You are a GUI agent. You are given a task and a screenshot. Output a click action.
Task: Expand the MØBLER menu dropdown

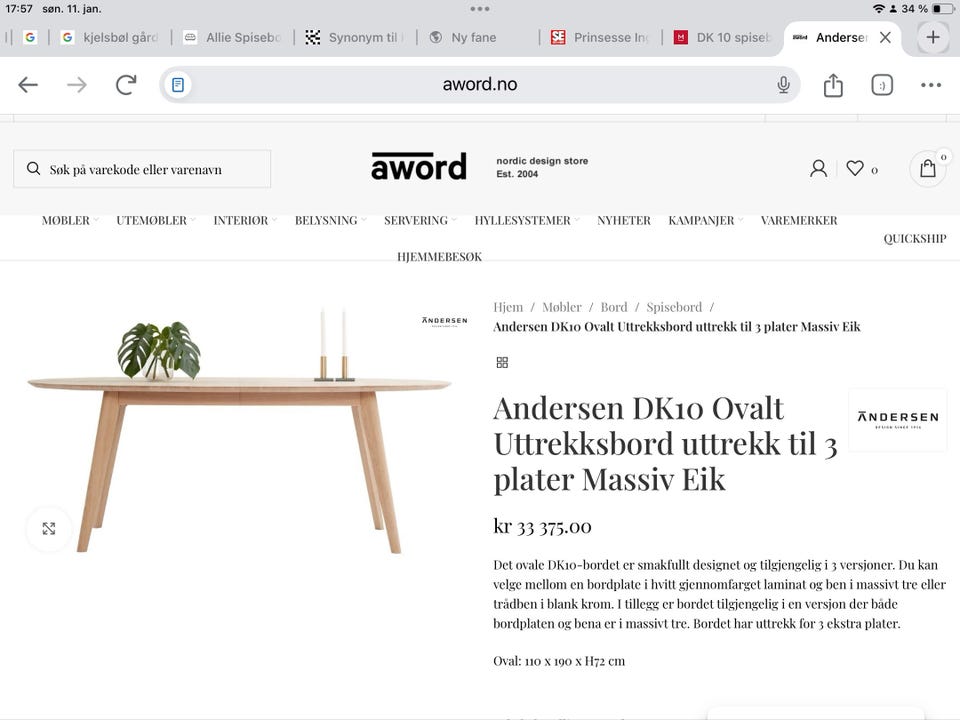[x=70, y=220]
